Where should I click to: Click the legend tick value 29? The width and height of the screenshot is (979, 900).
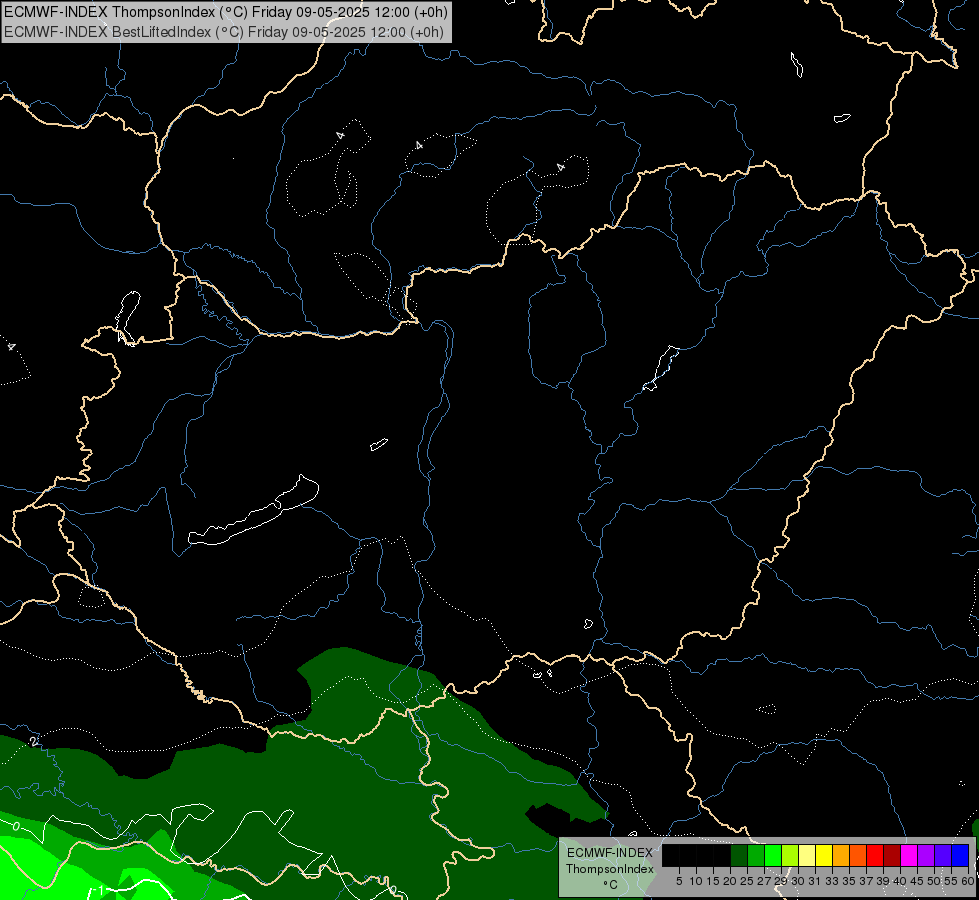tap(782, 881)
